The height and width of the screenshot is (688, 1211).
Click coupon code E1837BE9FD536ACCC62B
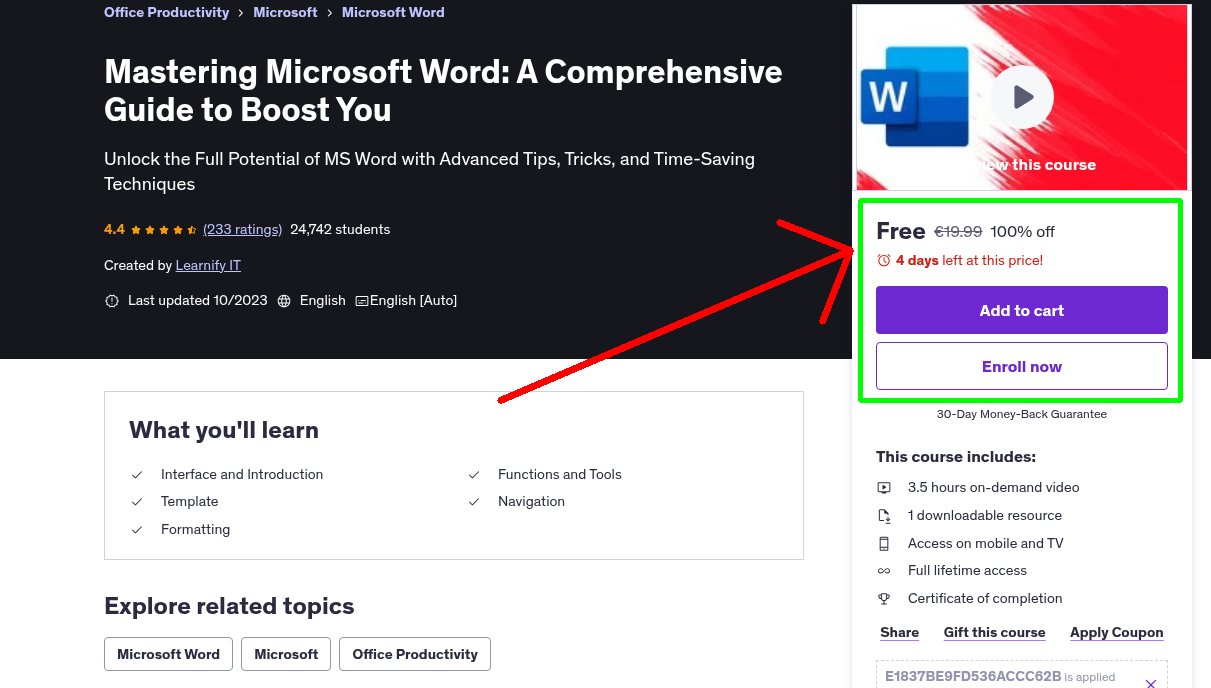click(973, 676)
